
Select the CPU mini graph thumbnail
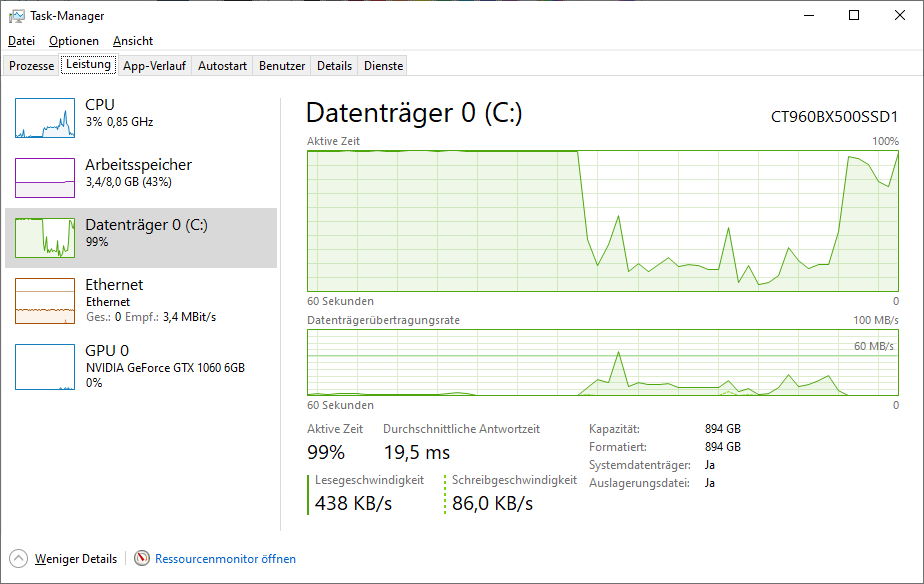45,118
